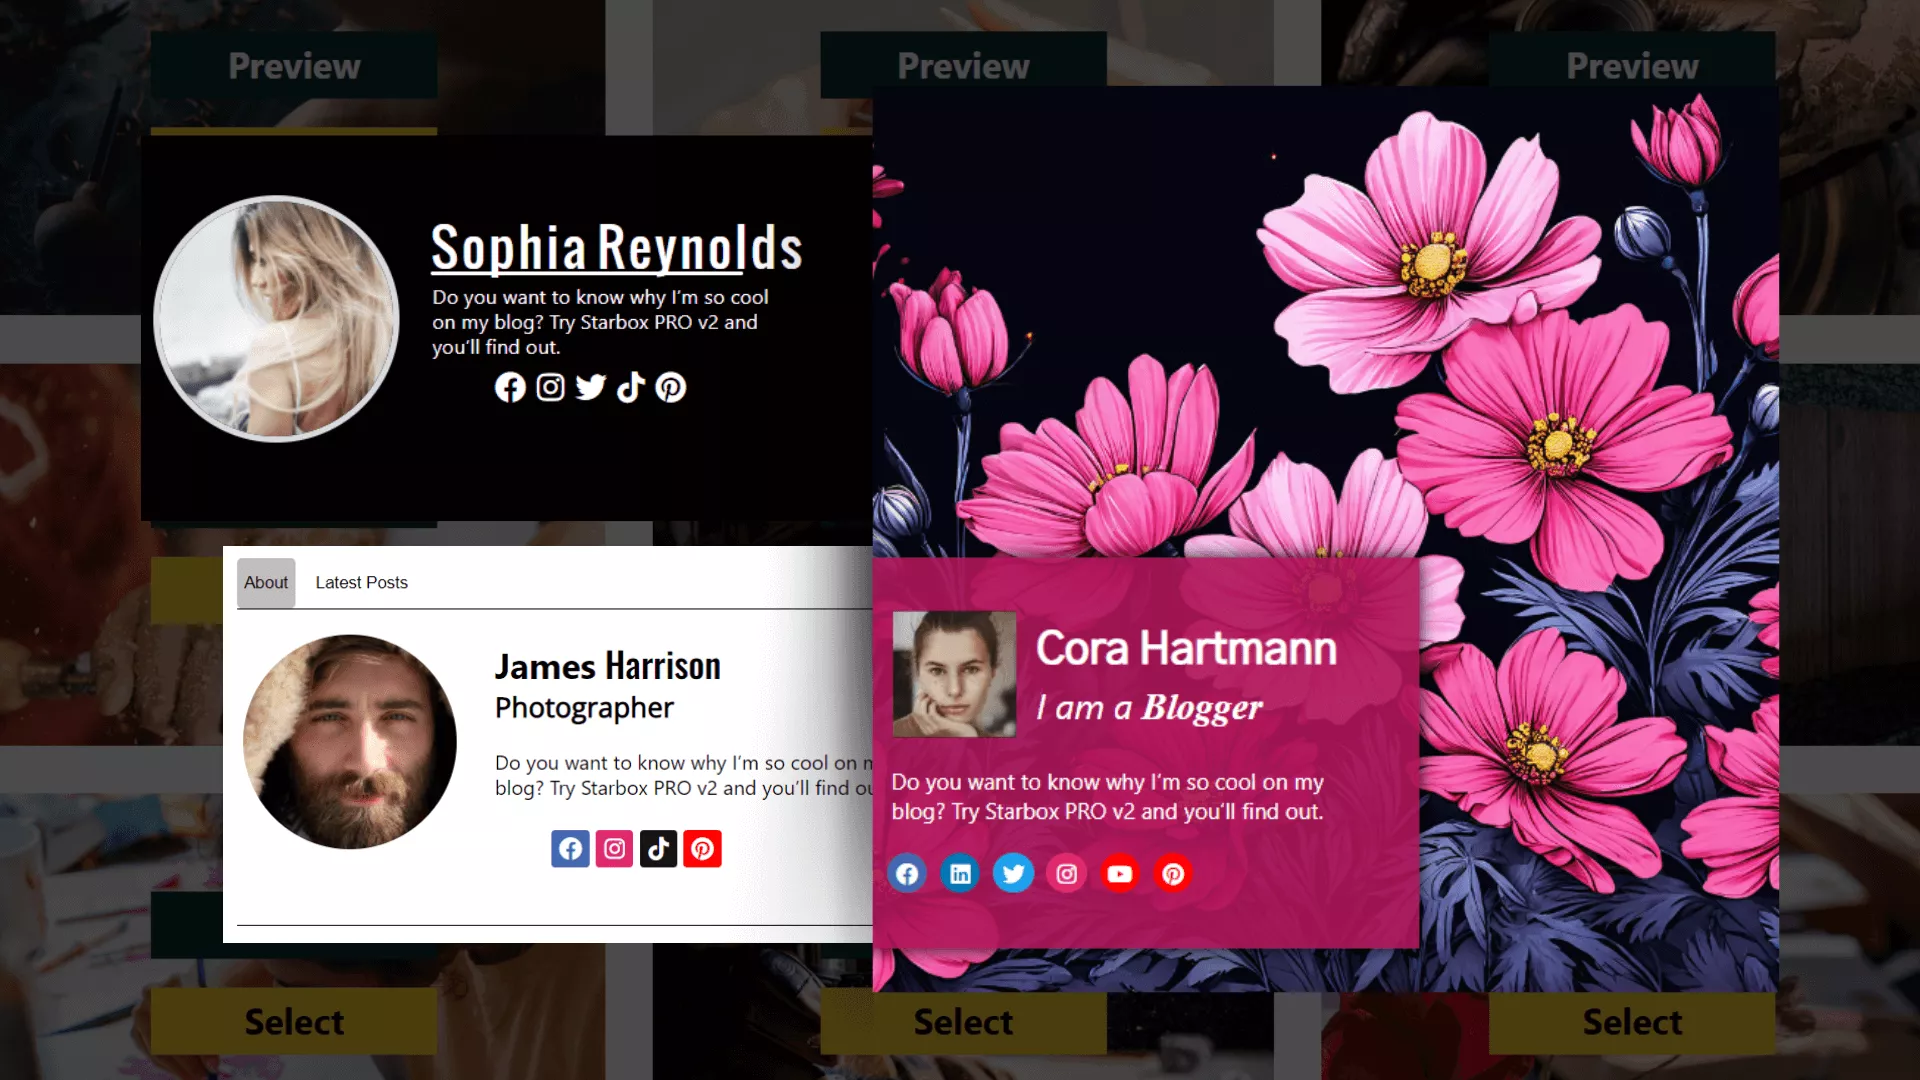Screen dimensions: 1920x1080
Task: Click TikTok icon under Sophia Reynolds
Action: point(630,387)
